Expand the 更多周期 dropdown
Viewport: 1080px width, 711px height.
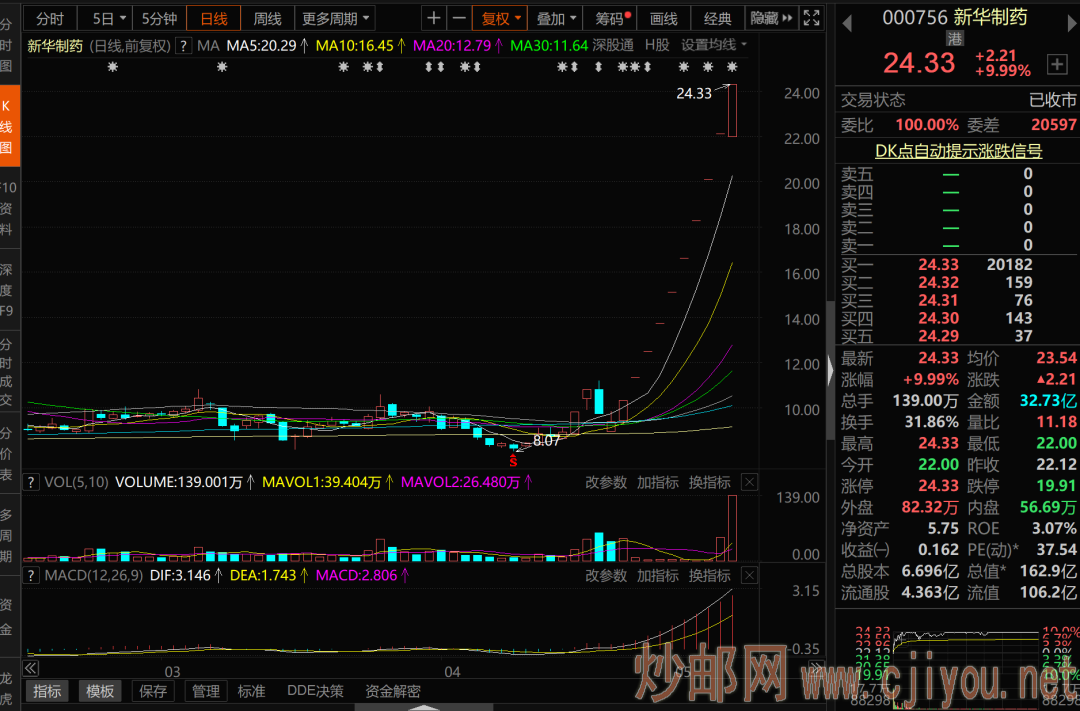coord(336,18)
